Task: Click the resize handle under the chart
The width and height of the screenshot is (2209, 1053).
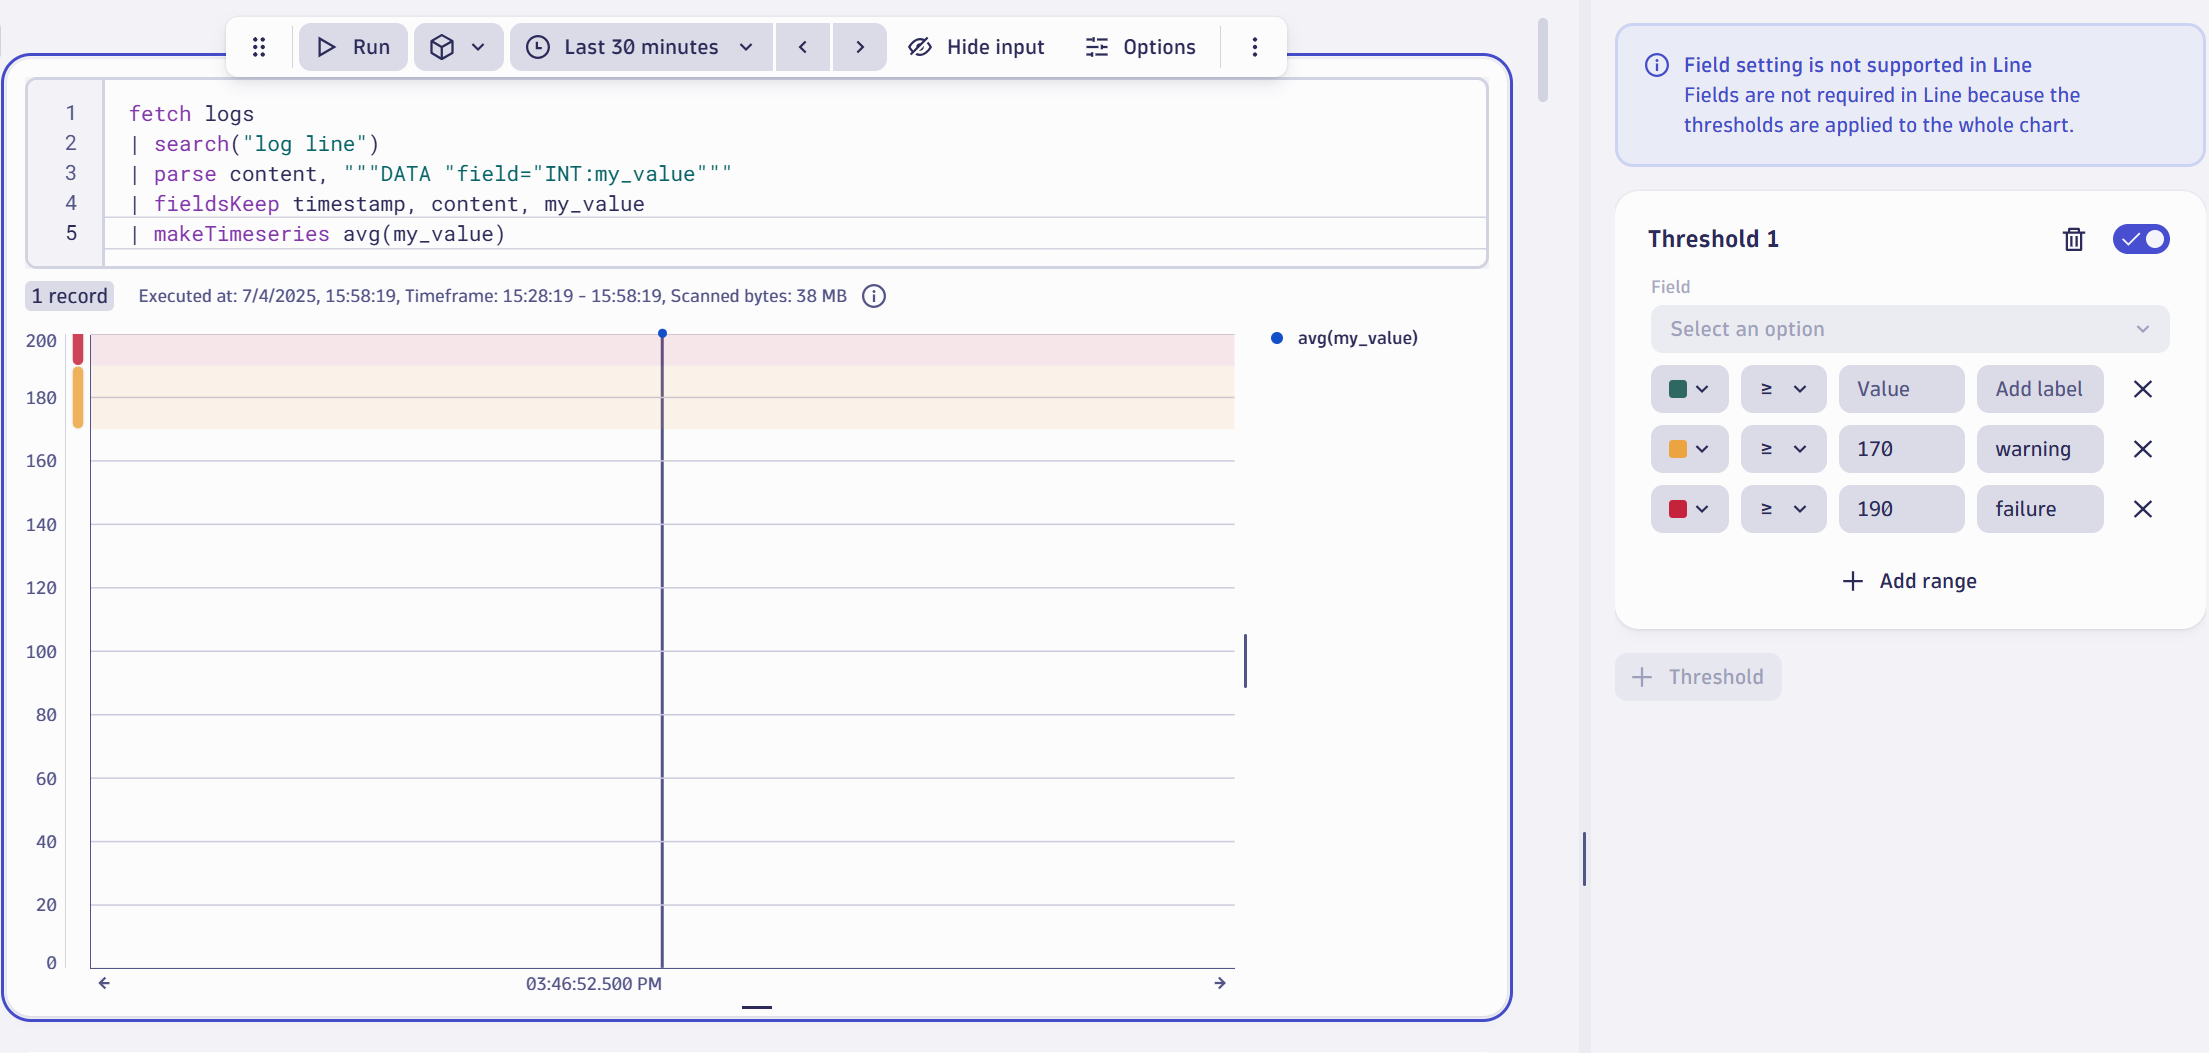Action: click(x=757, y=1007)
